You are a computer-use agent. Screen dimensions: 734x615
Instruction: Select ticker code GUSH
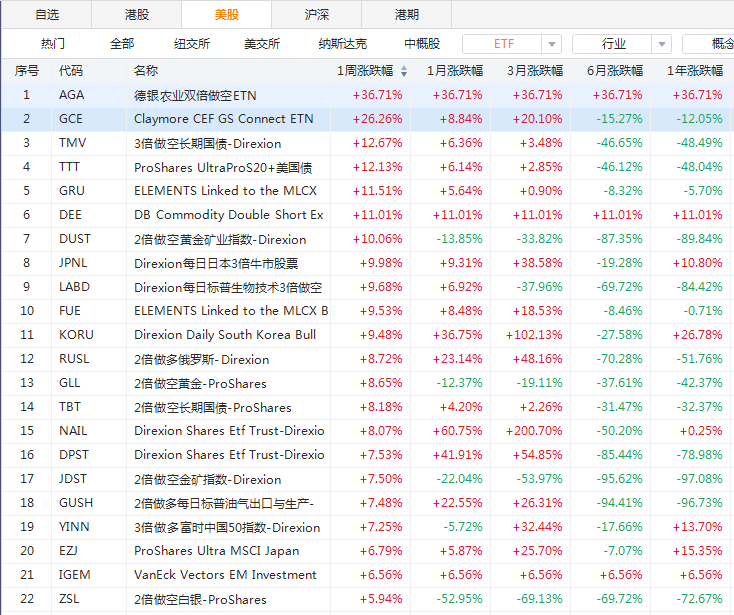coord(76,503)
